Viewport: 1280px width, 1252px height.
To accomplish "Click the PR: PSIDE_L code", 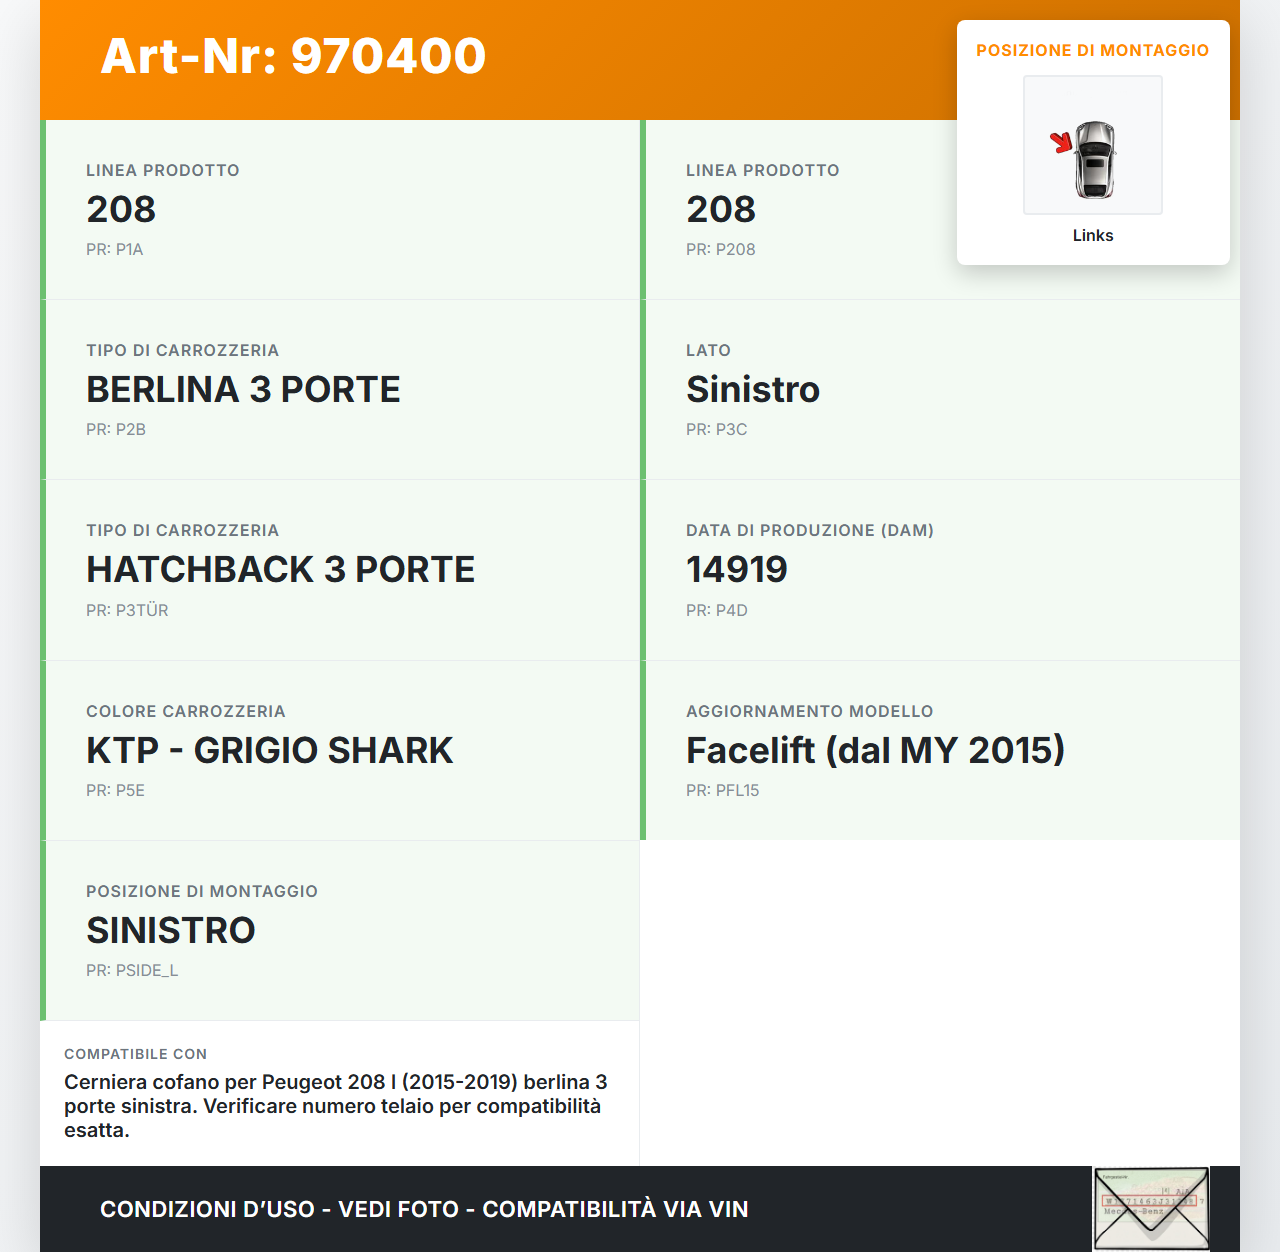I will pos(132,970).
